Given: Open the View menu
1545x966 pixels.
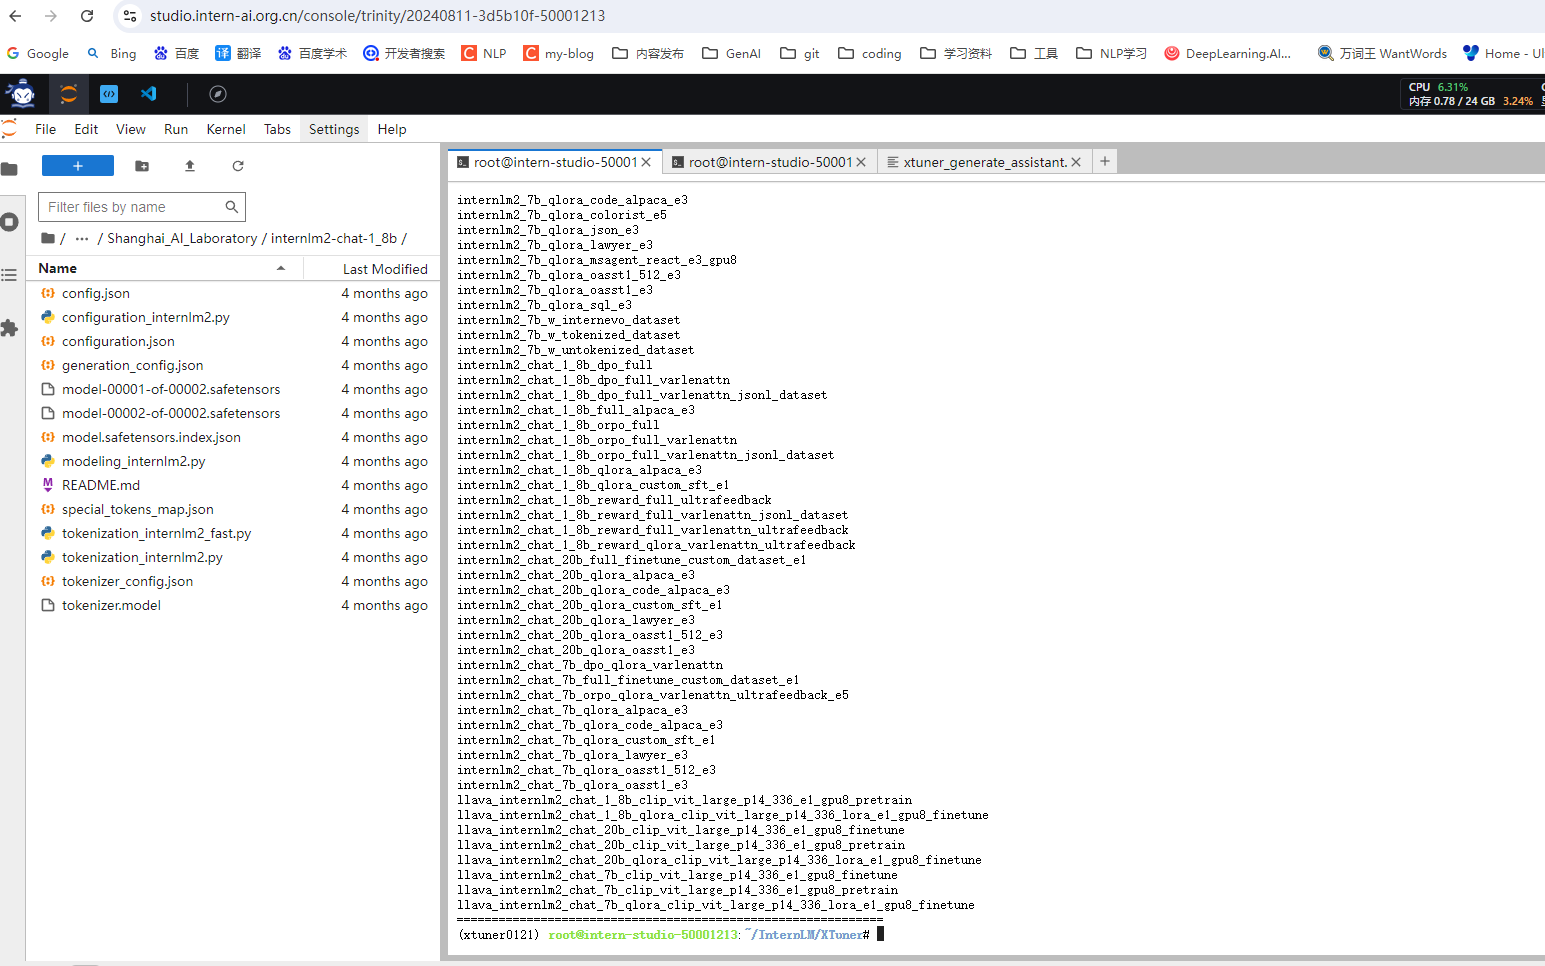Looking at the screenshot, I should point(131,129).
